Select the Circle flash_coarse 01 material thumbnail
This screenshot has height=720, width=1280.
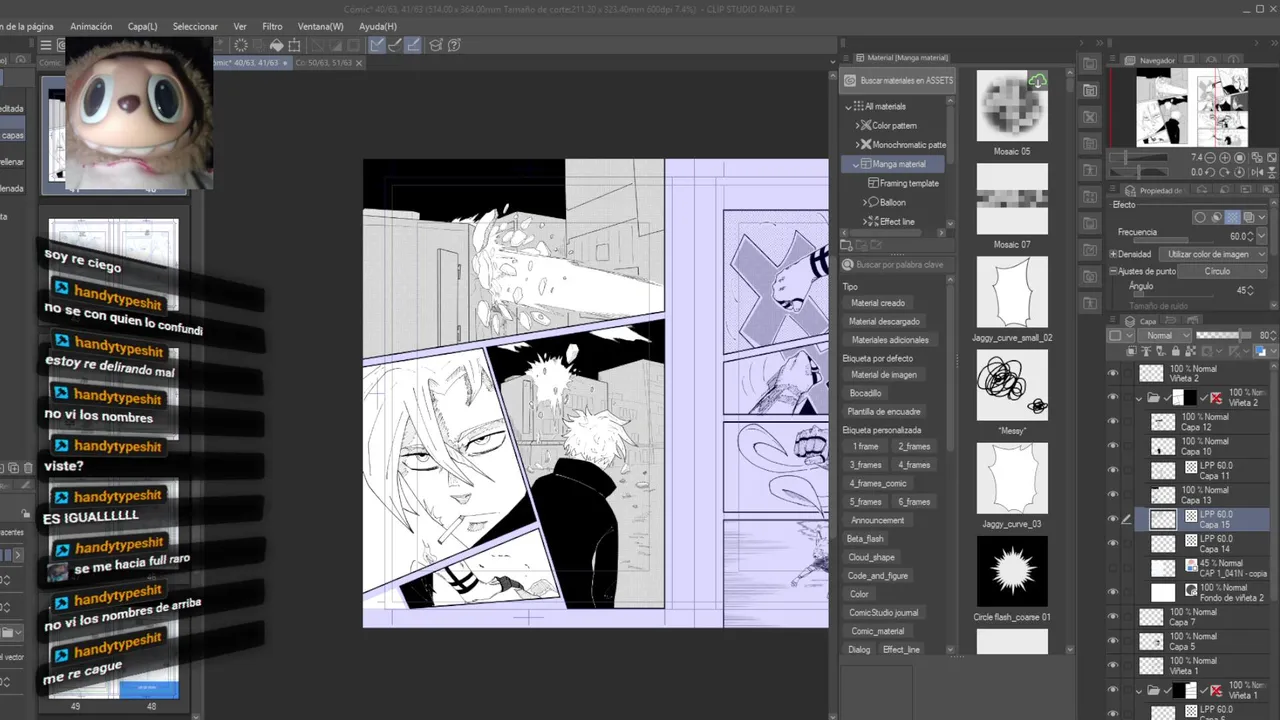click(1012, 571)
